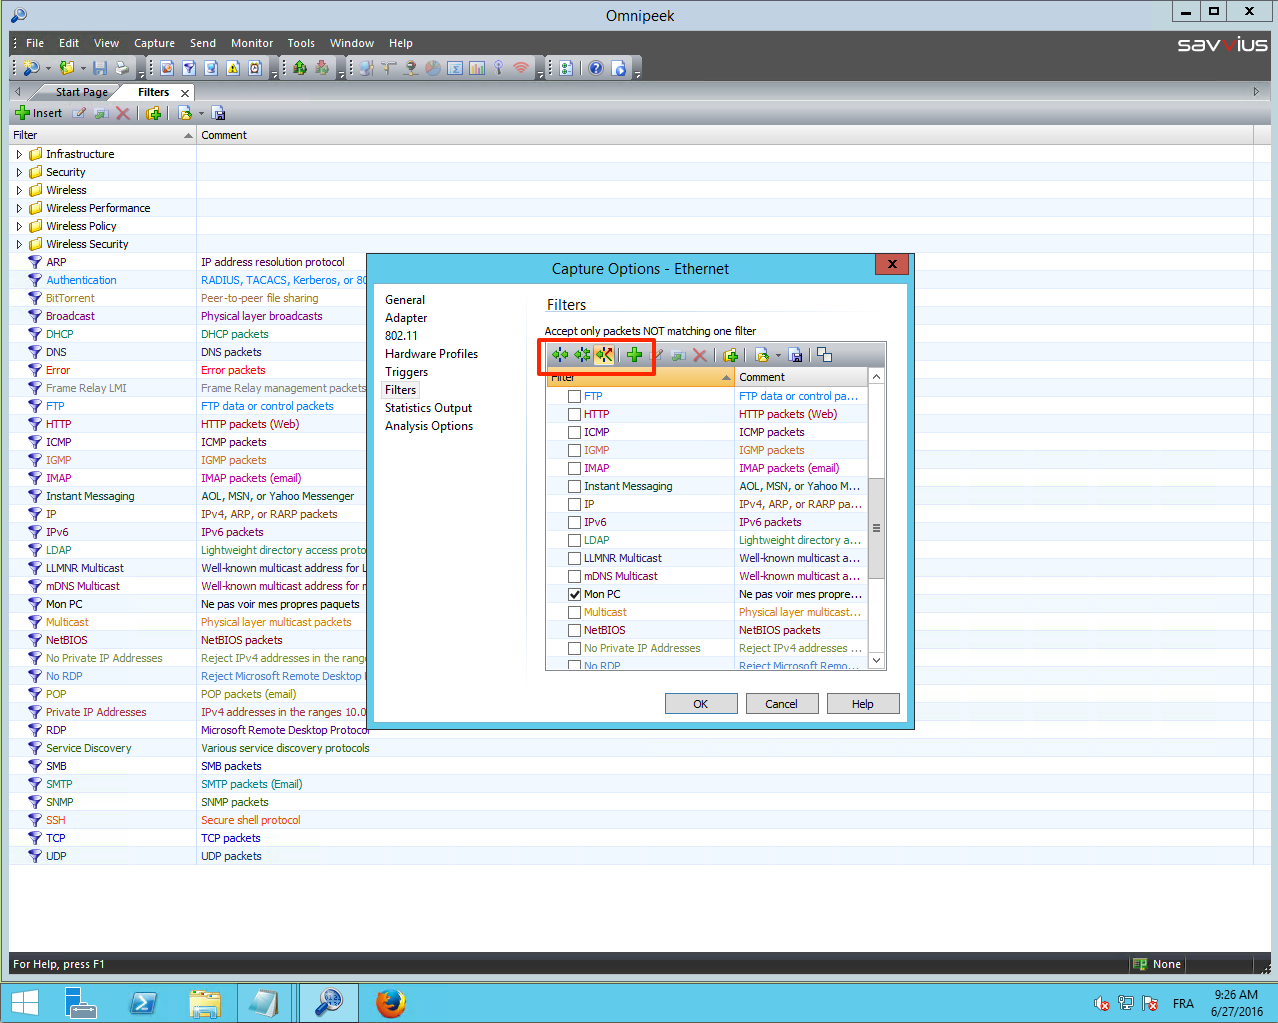Expand the Wireless Security folder
The height and width of the screenshot is (1023, 1278).
coord(19,244)
